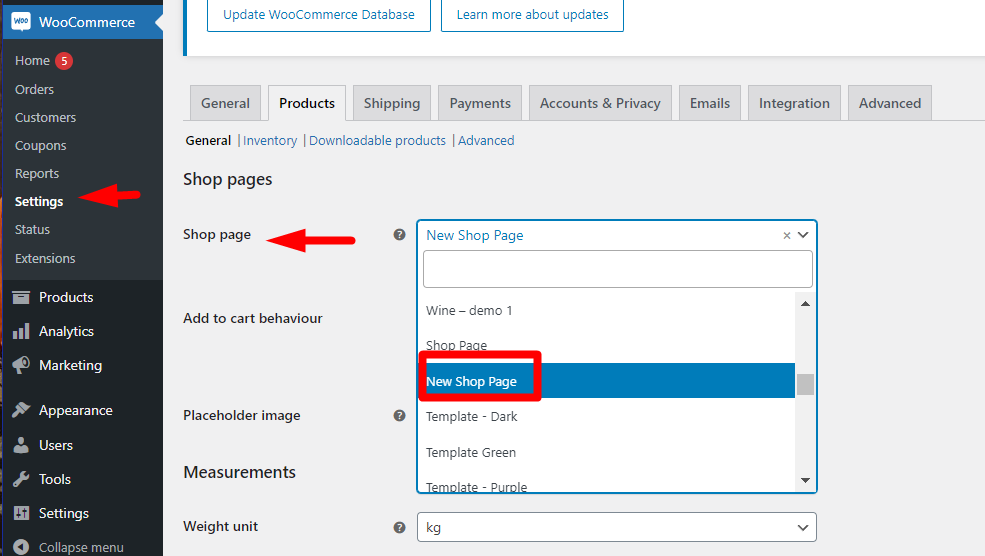Open Tools via the wrench icon

[x=21, y=479]
